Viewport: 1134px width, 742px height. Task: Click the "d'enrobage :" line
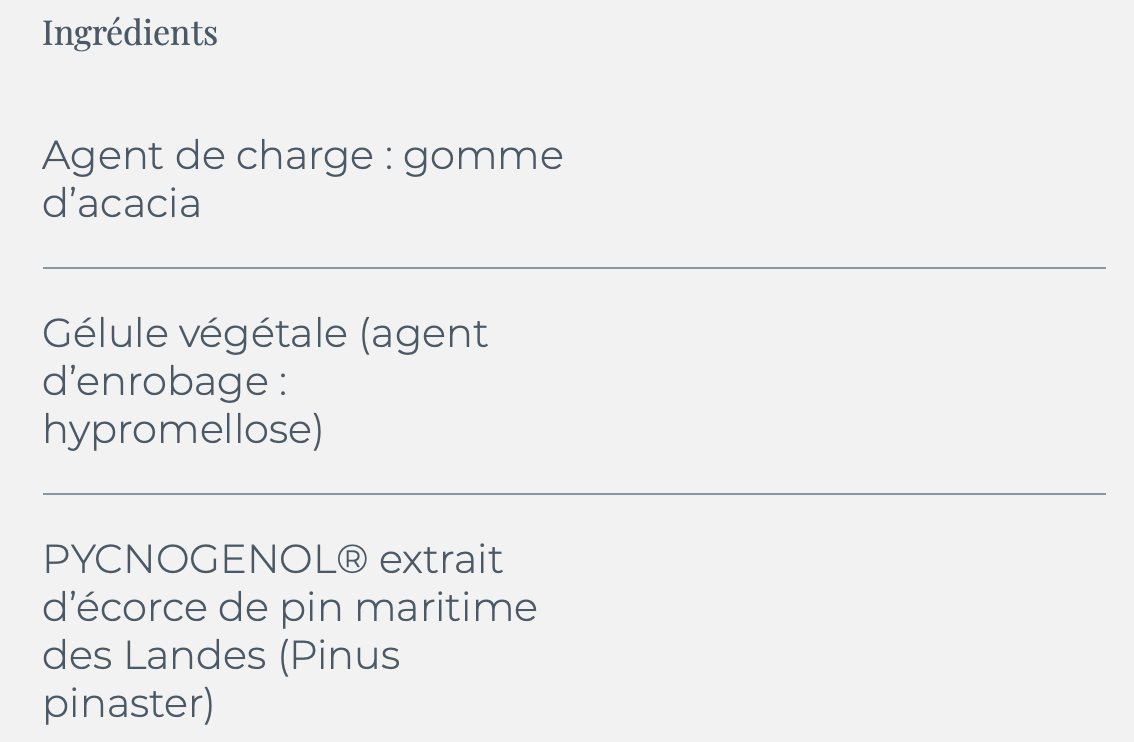165,381
